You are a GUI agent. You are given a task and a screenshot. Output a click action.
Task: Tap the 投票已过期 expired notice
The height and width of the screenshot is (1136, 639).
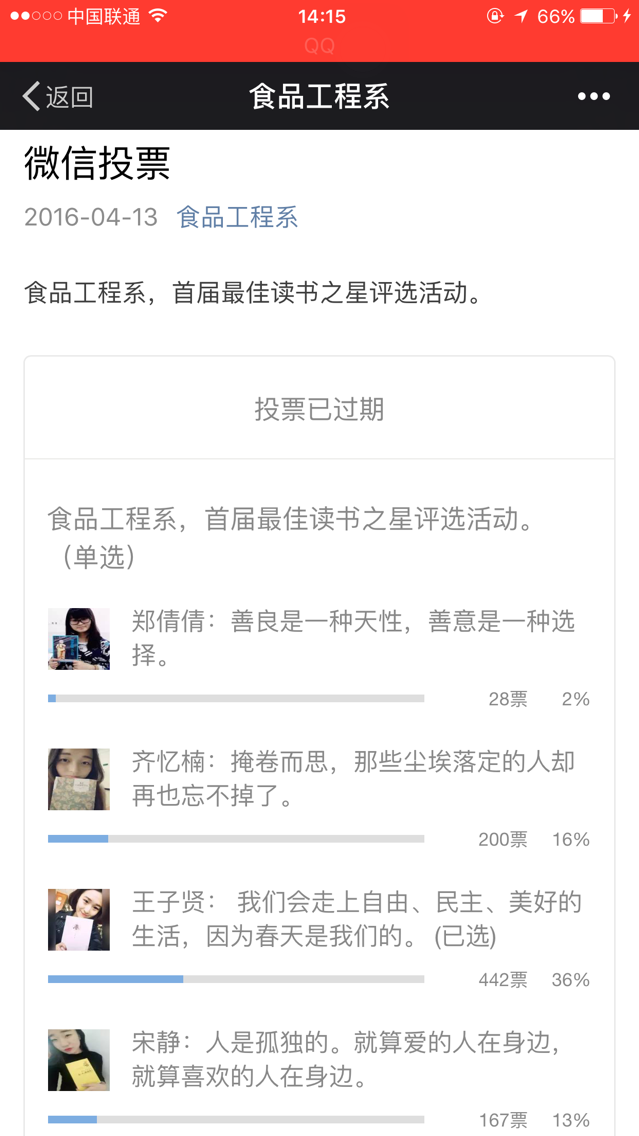pos(319,409)
